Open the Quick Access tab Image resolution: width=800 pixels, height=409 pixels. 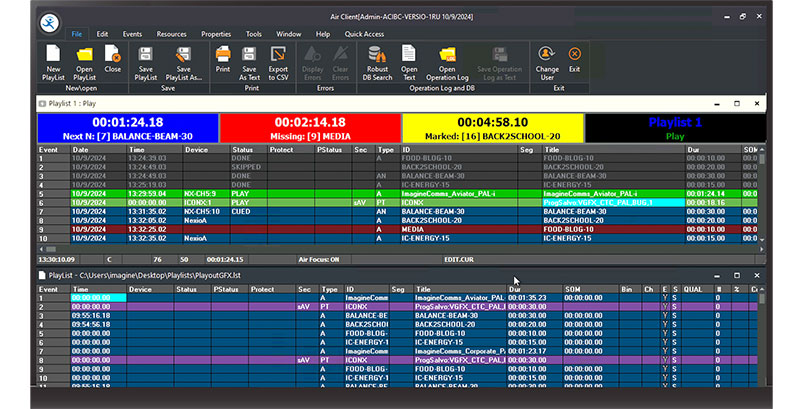coord(365,33)
